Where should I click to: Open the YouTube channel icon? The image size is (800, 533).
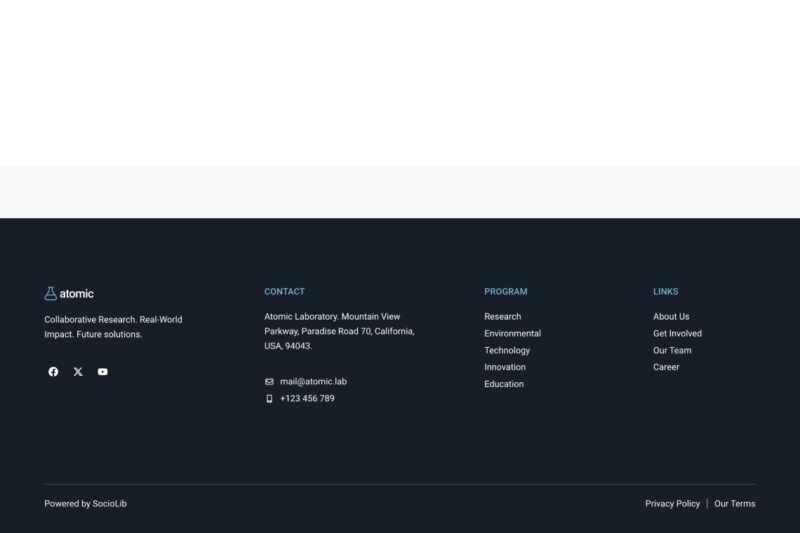click(103, 372)
